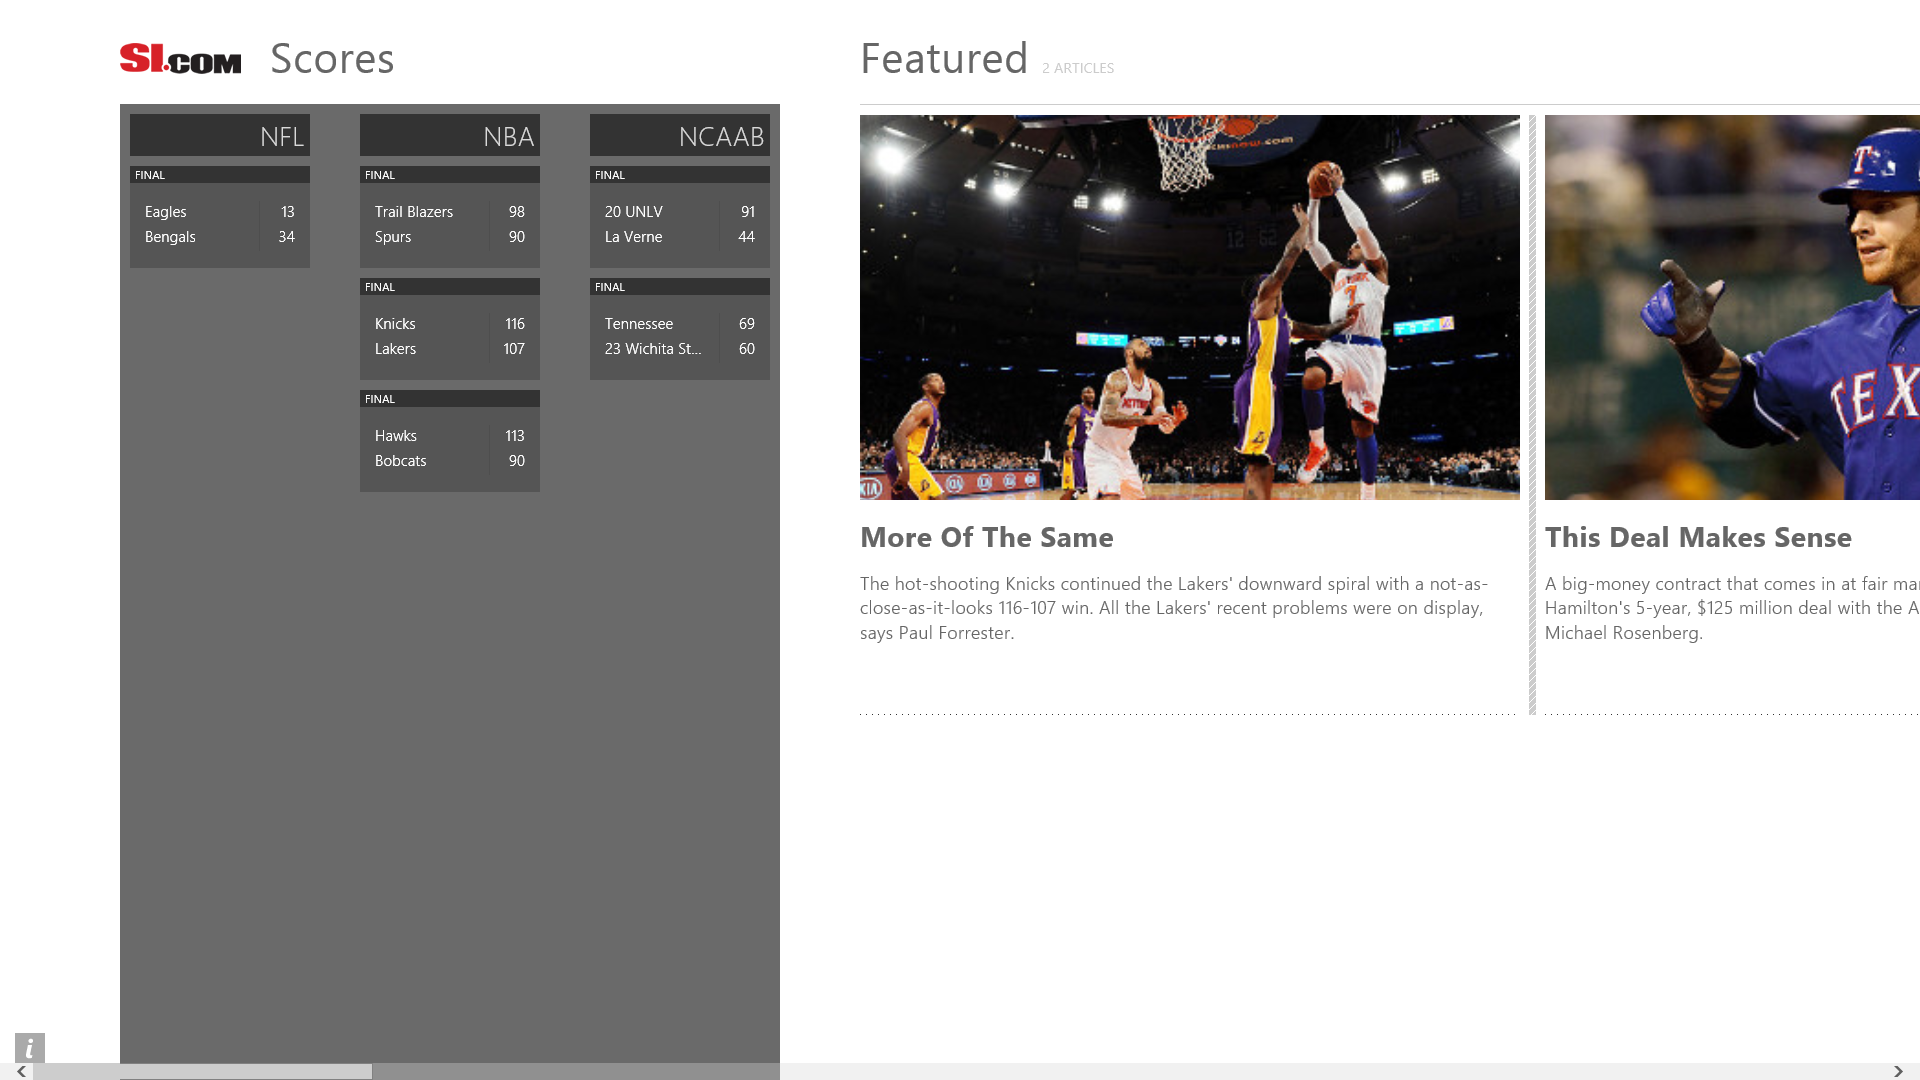View the Knicks vs Lakers game details
Image resolution: width=1920 pixels, height=1080 pixels.
(449, 334)
